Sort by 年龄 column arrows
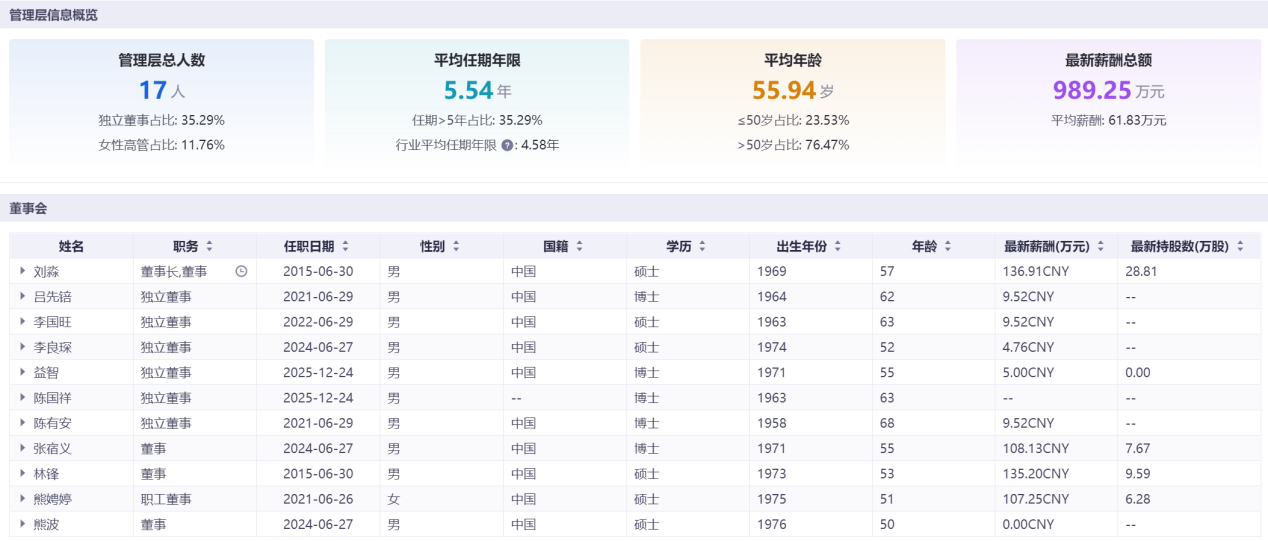Viewport: 1268px width, 541px height. pyautogui.click(x=947, y=246)
